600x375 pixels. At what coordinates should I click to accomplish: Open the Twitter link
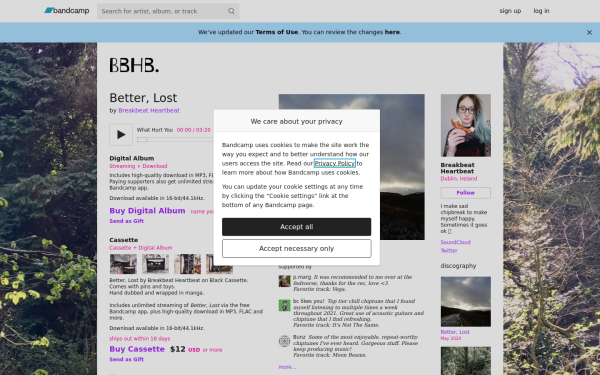449,251
